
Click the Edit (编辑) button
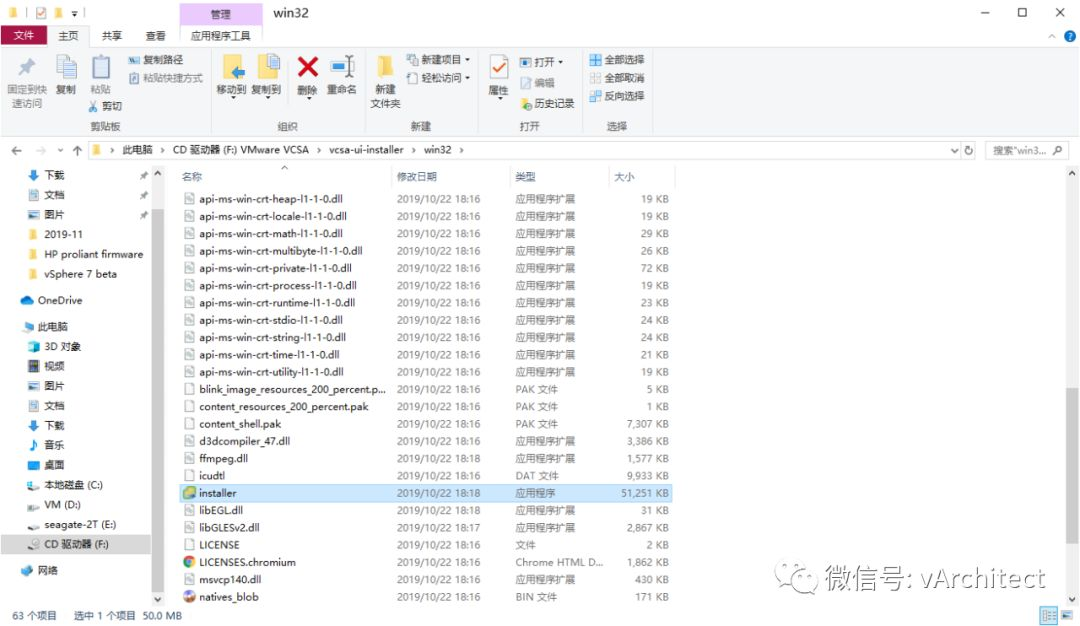point(537,83)
